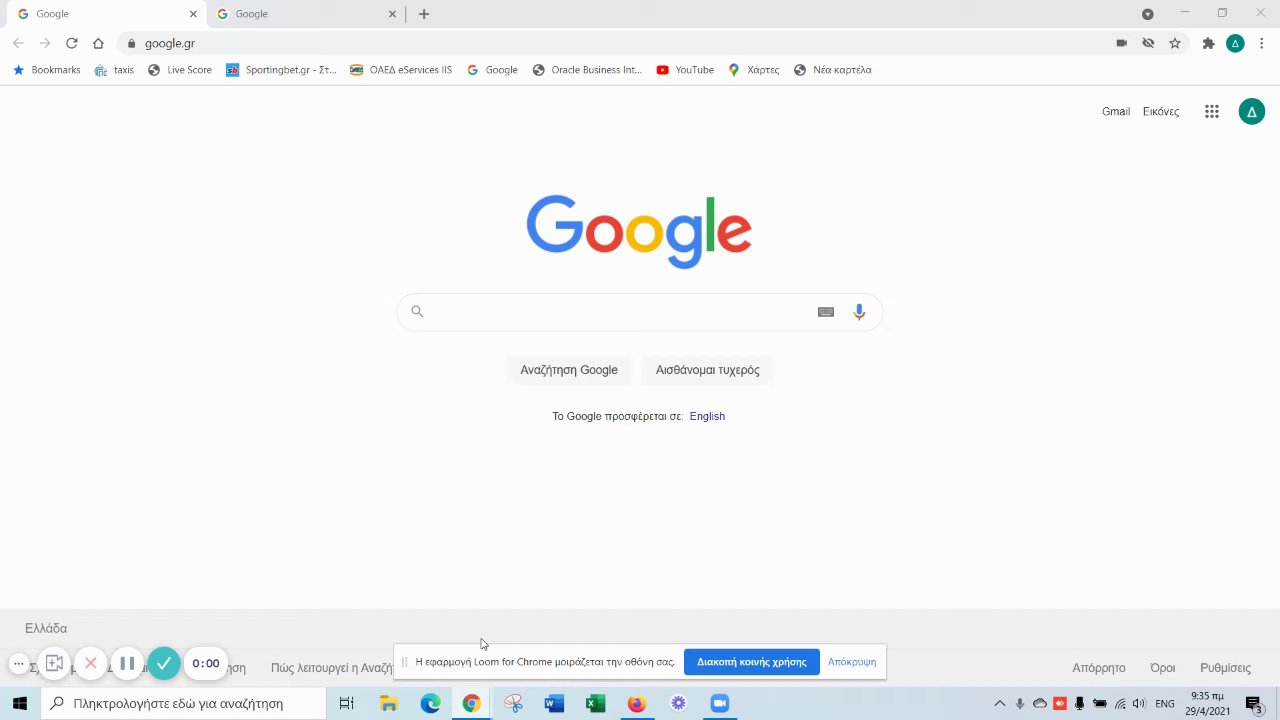Click the reload page icon
Screen dimensions: 1280x720
click(x=72, y=43)
